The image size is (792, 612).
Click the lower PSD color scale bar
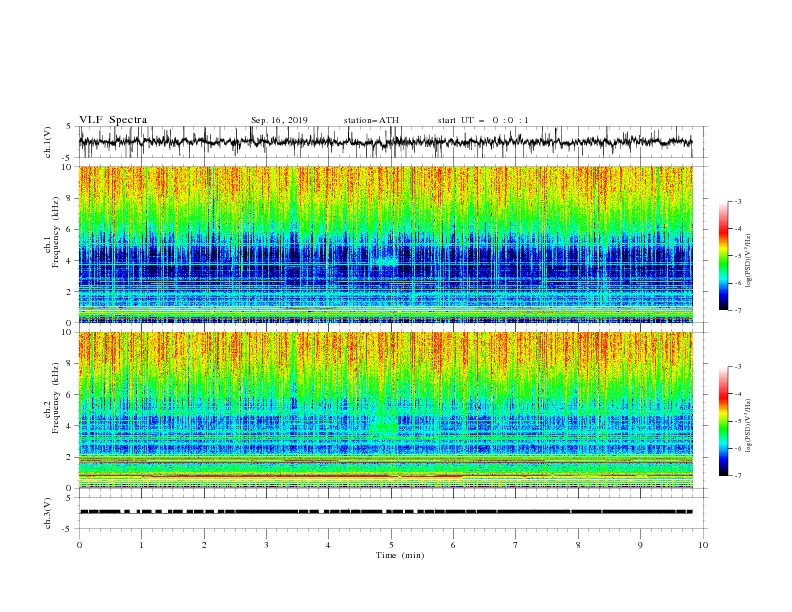pyautogui.click(x=723, y=421)
